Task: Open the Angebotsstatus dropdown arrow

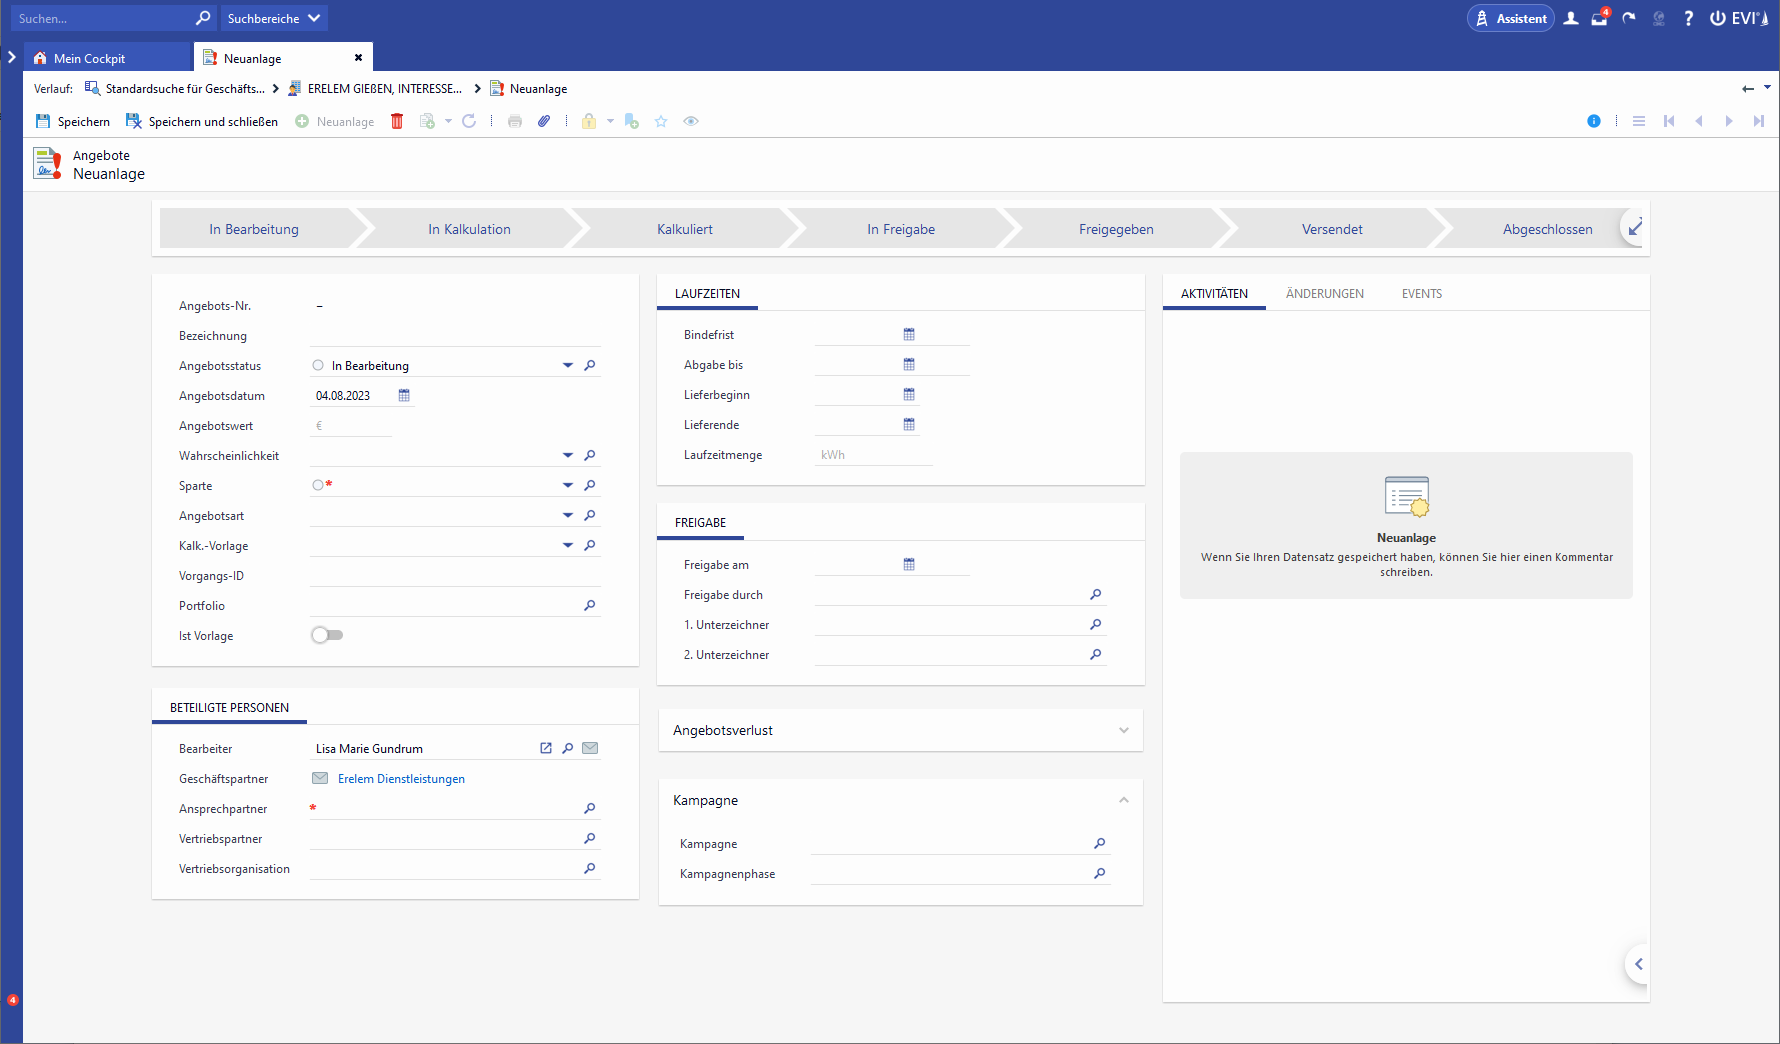Action: click(x=567, y=366)
